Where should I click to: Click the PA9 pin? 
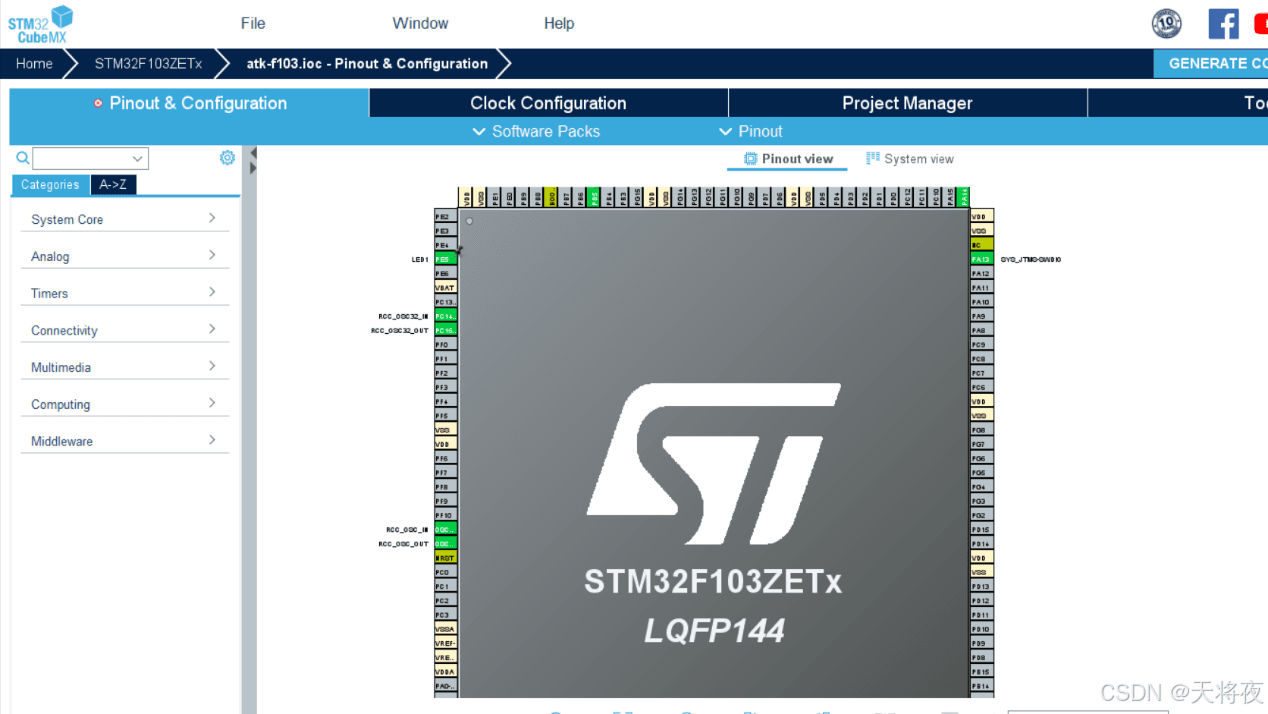(x=982, y=316)
